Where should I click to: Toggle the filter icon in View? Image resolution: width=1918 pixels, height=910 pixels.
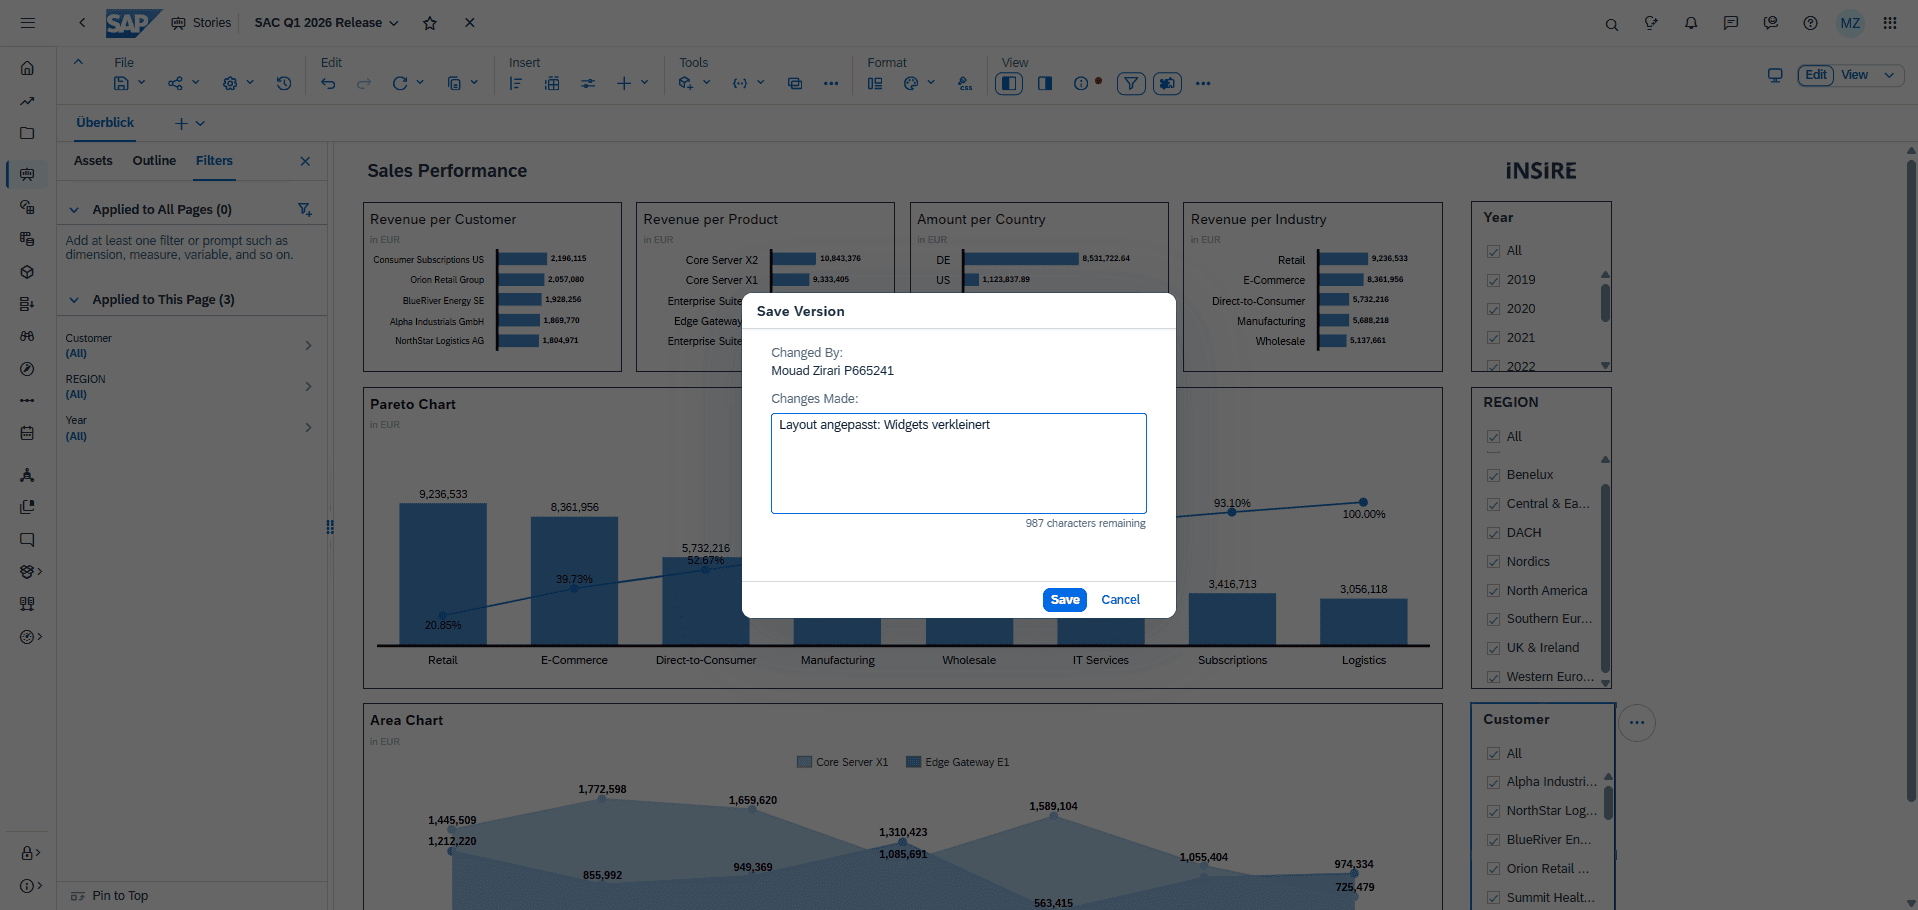tap(1131, 84)
